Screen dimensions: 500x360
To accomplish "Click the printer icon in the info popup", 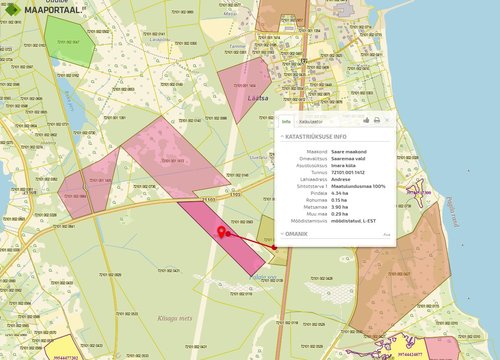I will (377, 120).
